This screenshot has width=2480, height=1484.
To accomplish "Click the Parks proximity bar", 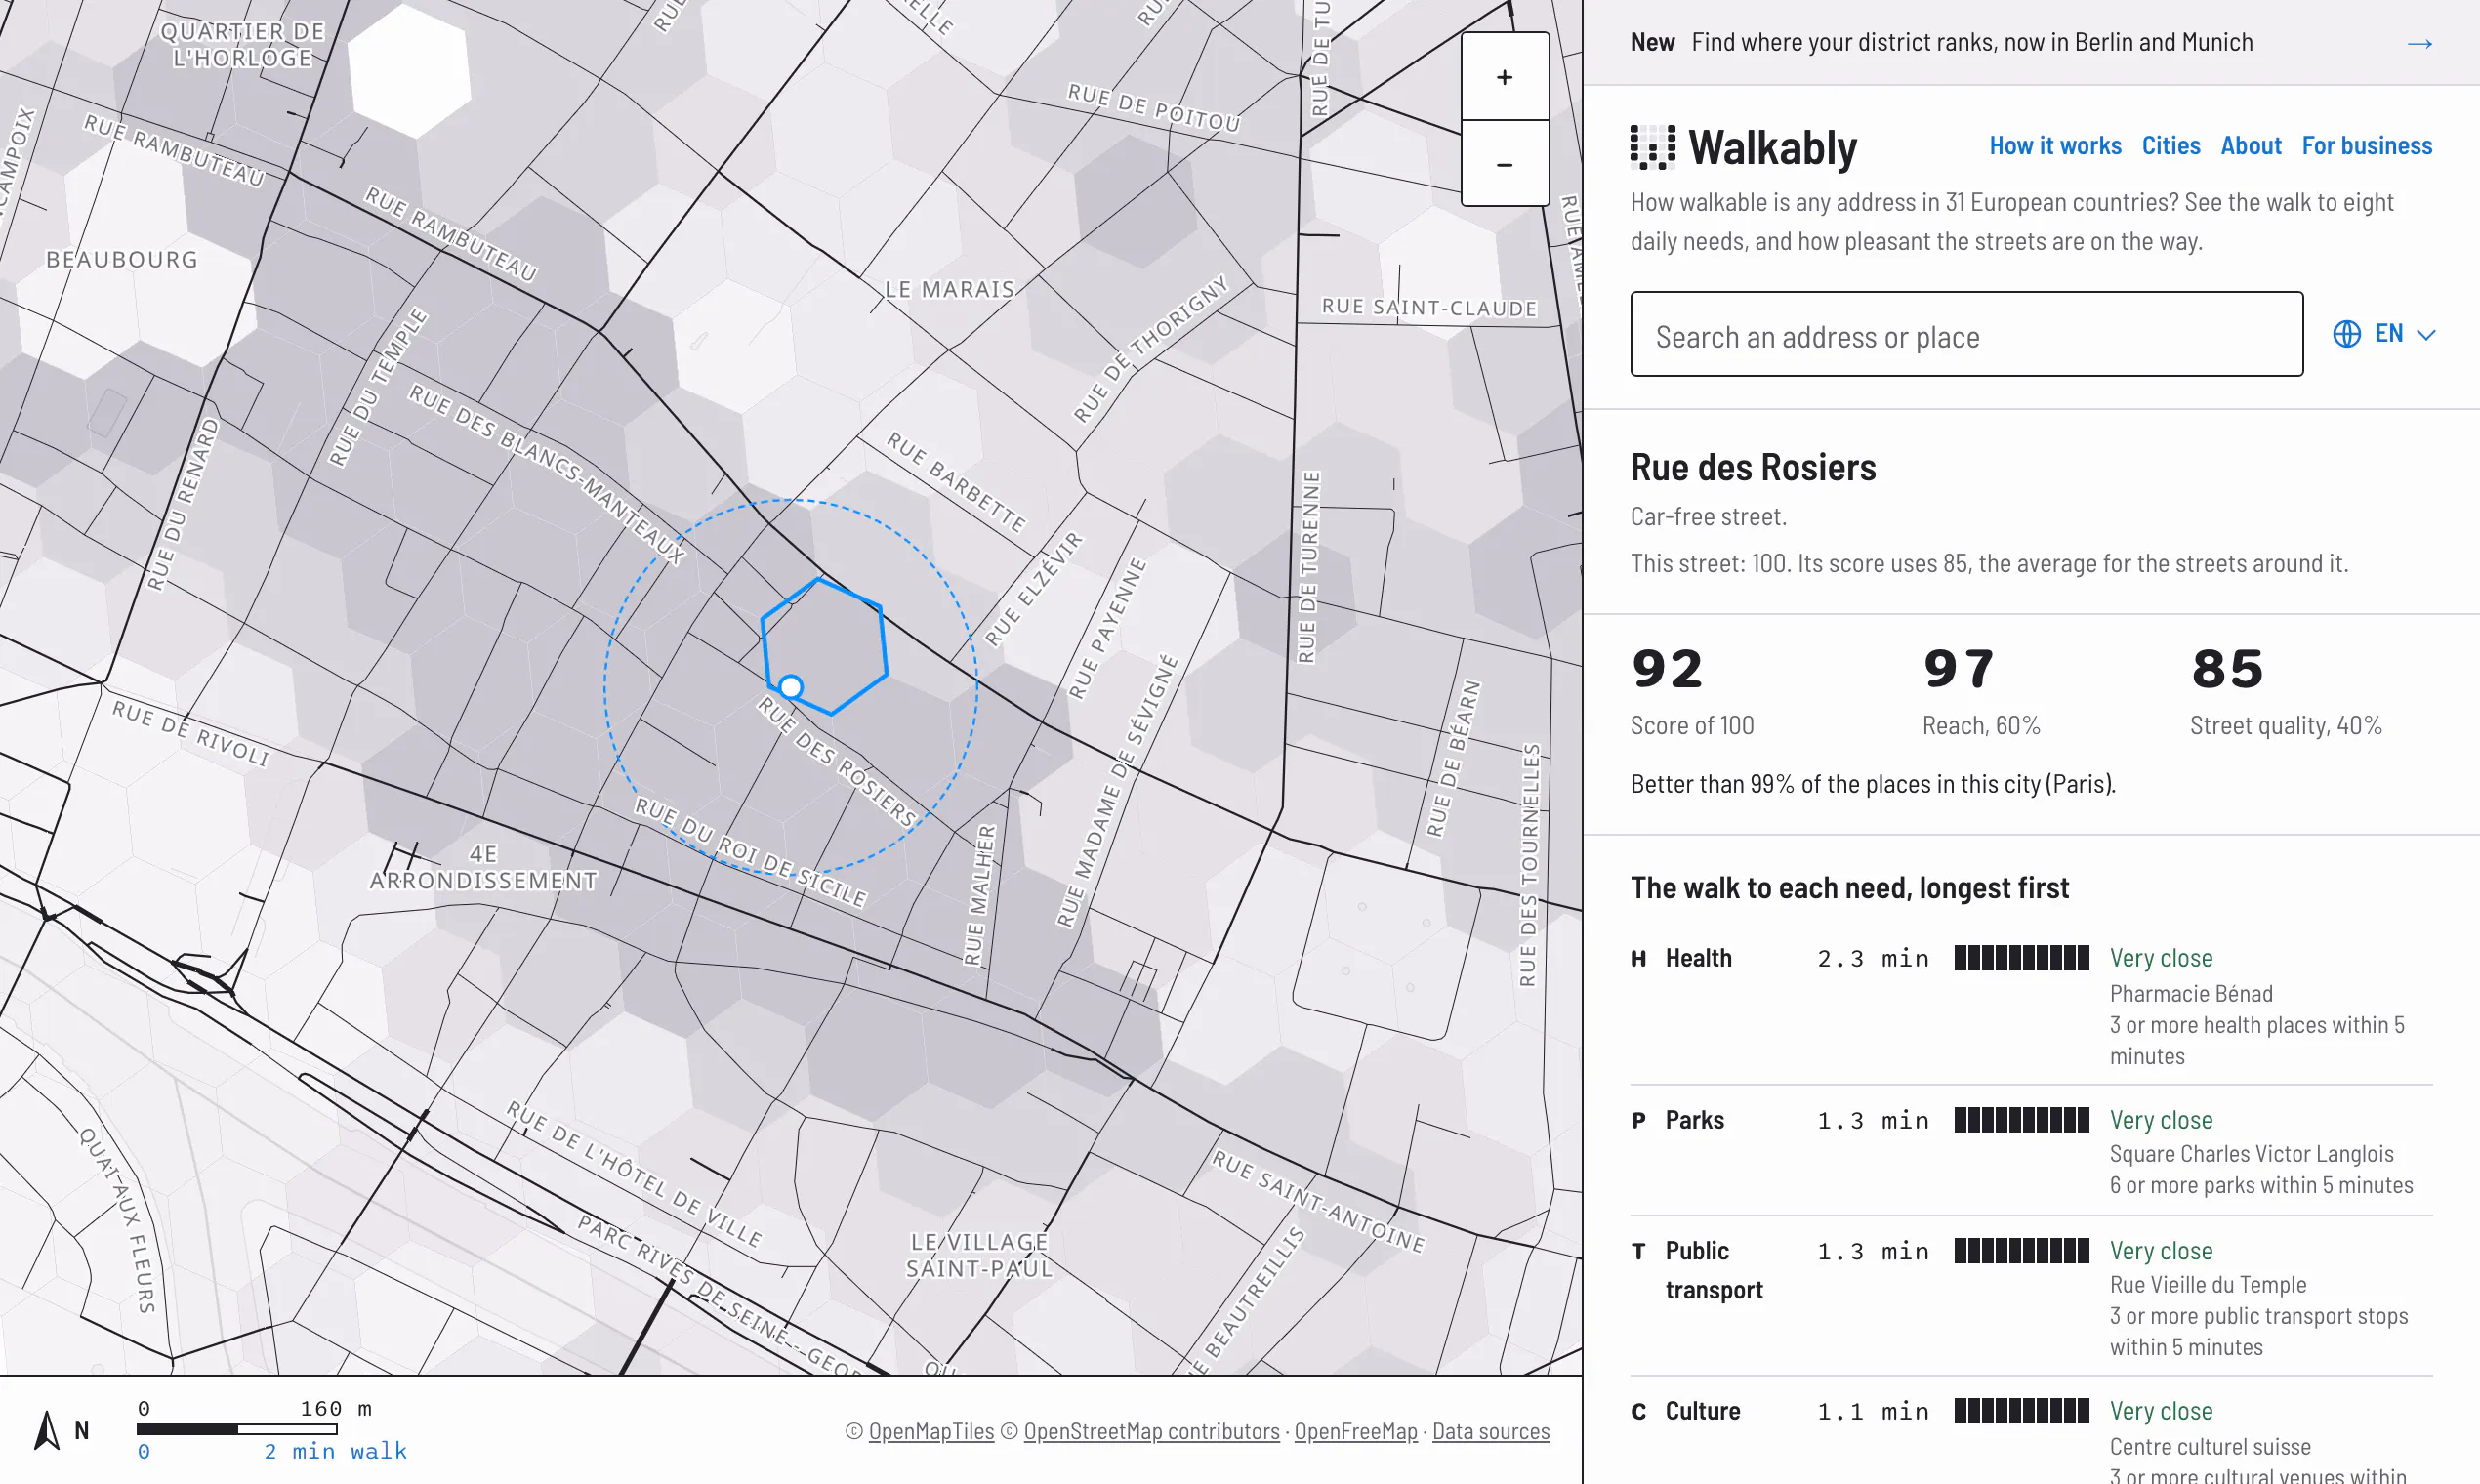I will [2021, 1120].
